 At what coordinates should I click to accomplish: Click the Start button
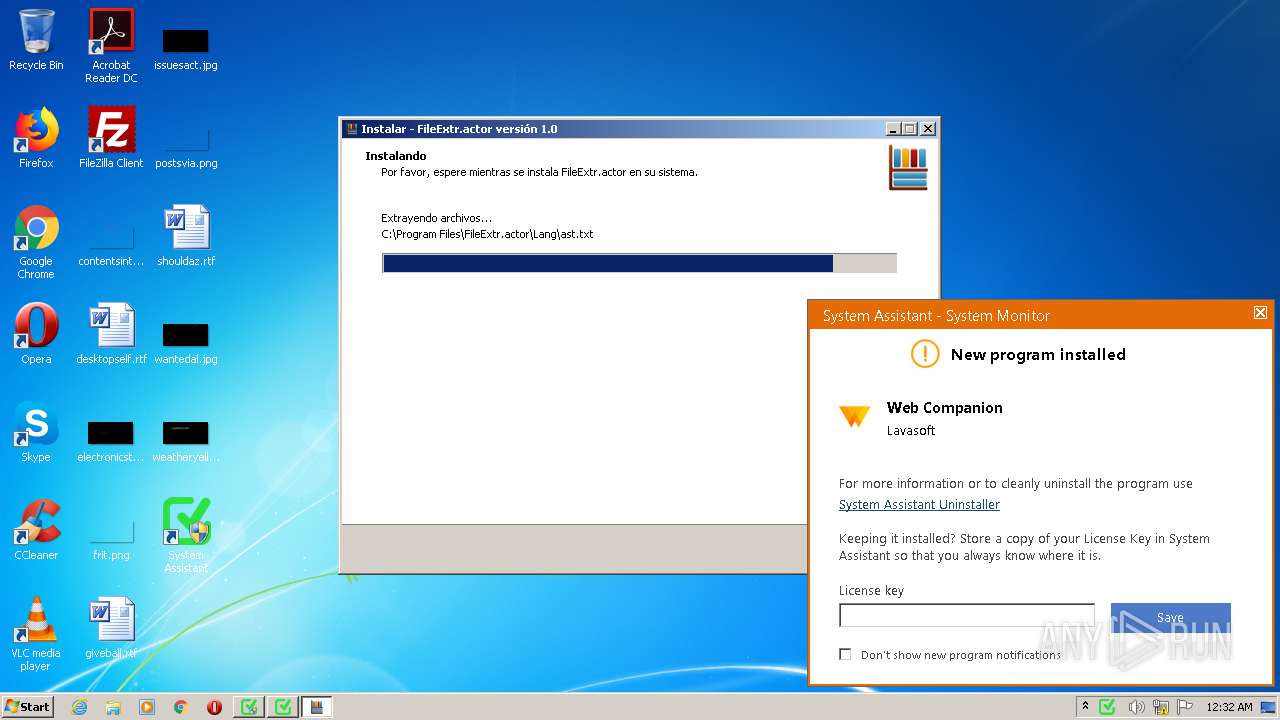pyautogui.click(x=27, y=707)
